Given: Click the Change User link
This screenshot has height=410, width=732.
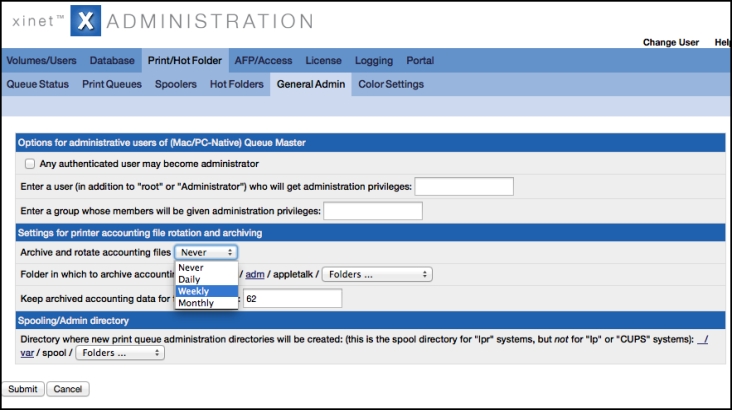Looking at the screenshot, I should tap(671, 42).
